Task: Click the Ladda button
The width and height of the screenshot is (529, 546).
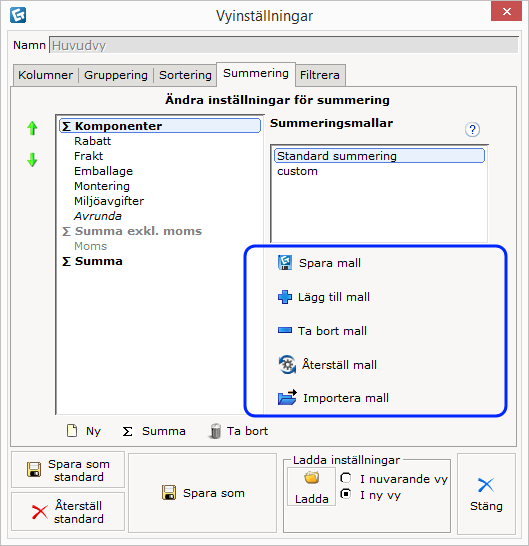Action: (311, 487)
